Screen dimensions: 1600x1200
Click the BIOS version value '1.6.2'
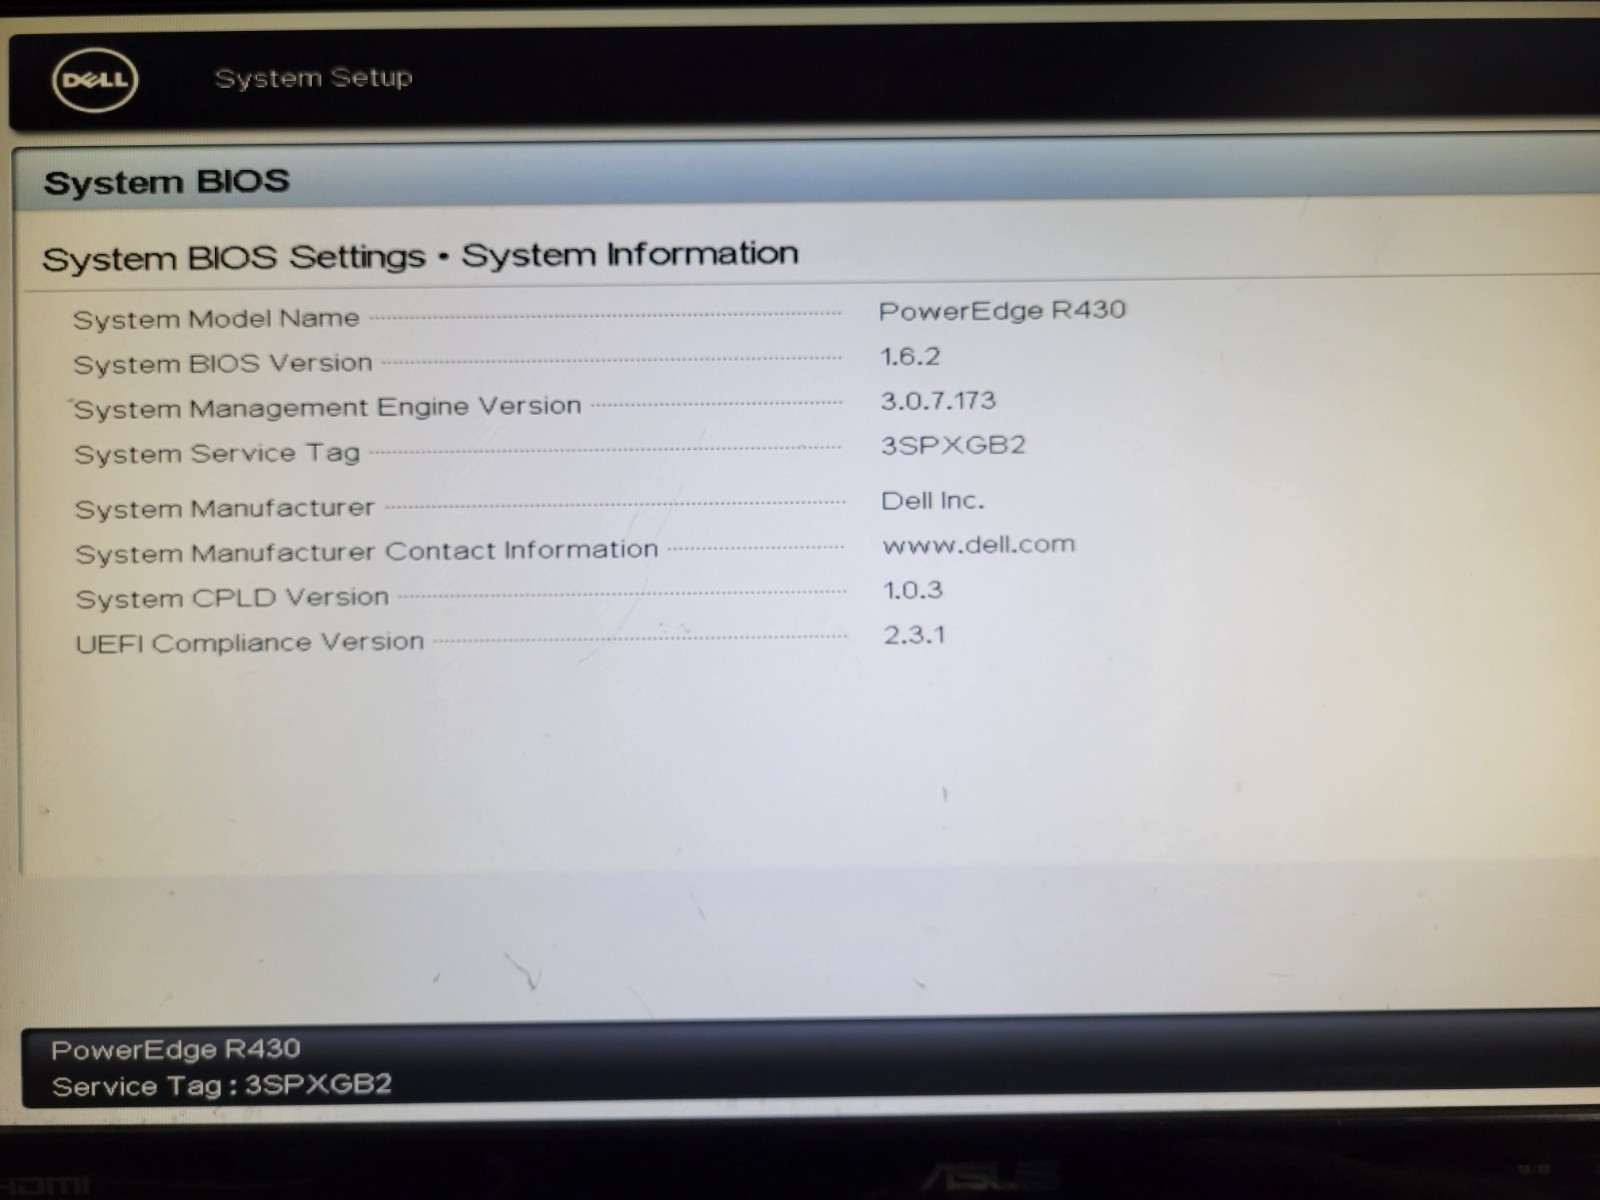(910, 356)
